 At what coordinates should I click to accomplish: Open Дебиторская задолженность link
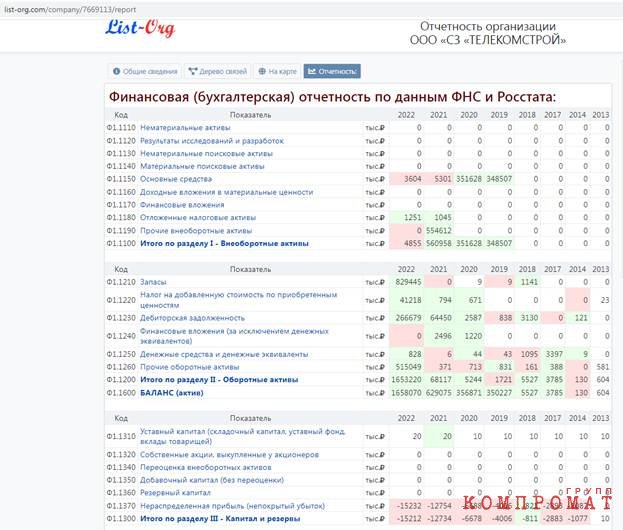(x=192, y=318)
